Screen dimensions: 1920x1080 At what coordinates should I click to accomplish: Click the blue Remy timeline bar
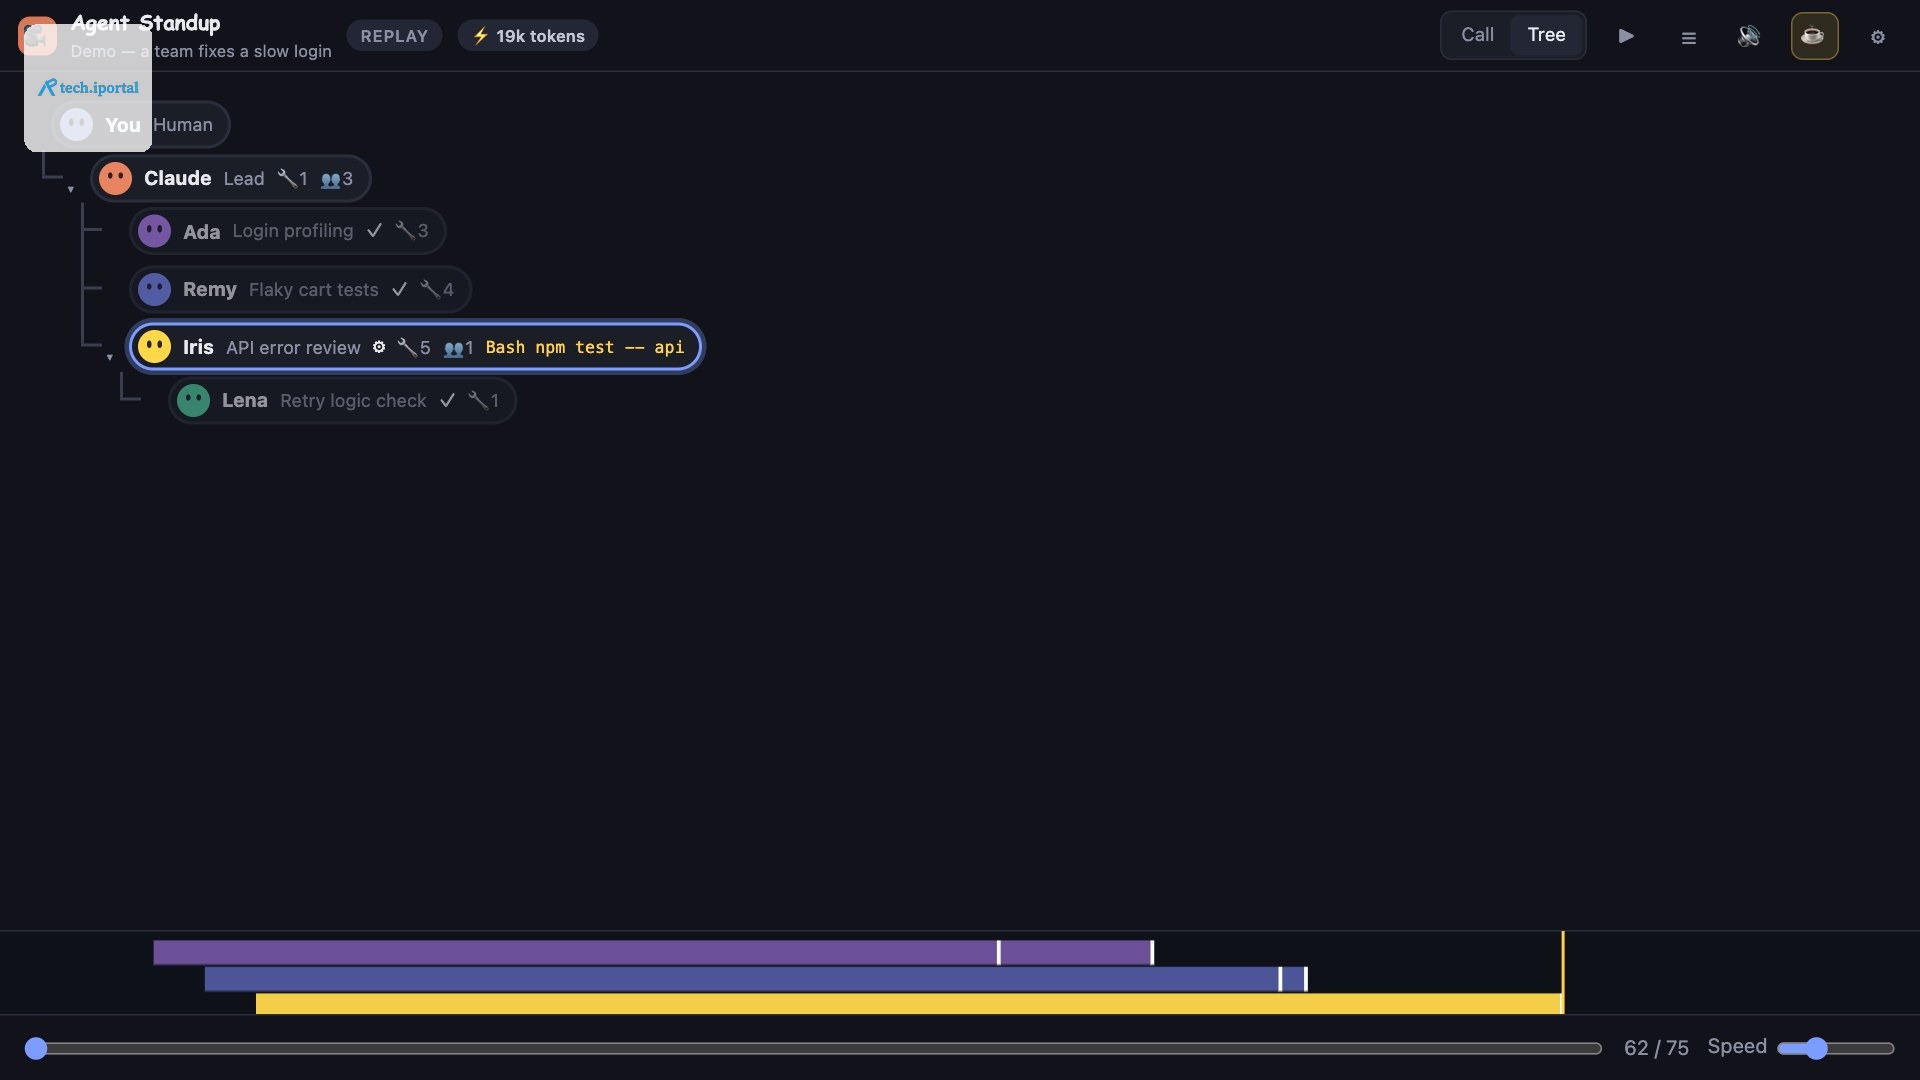click(756, 979)
